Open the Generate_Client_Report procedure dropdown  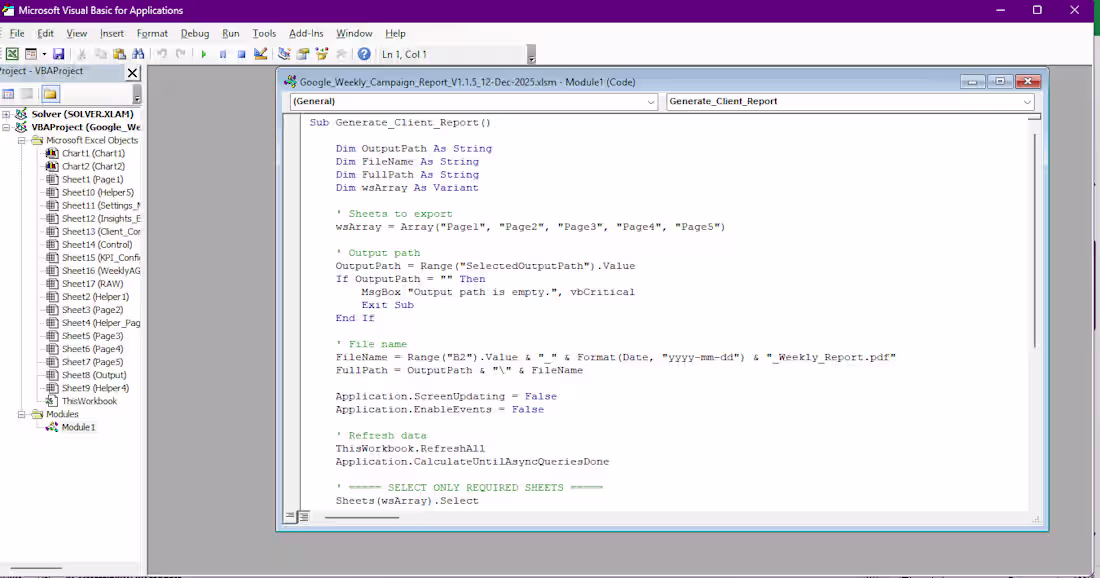click(x=1027, y=102)
